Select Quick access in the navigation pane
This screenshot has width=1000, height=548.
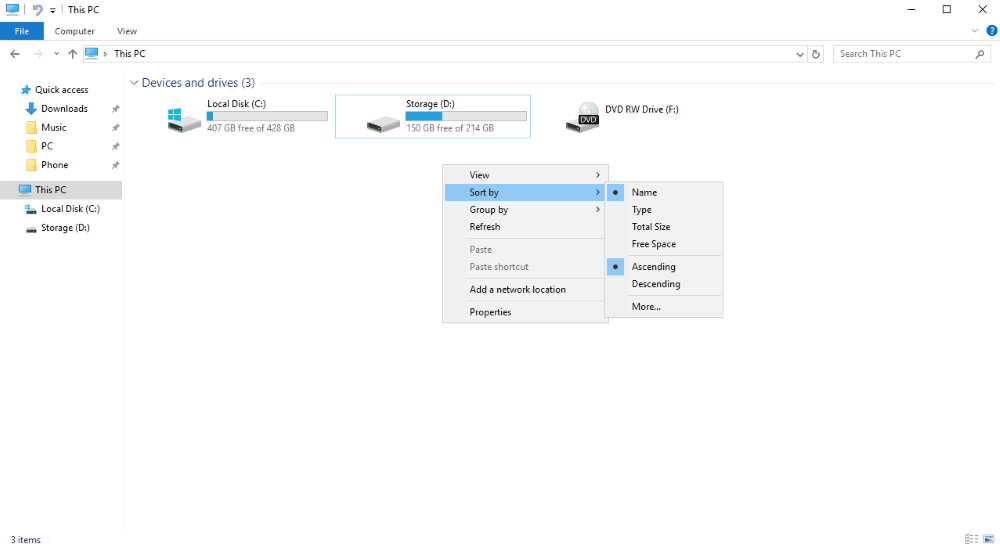(x=61, y=90)
